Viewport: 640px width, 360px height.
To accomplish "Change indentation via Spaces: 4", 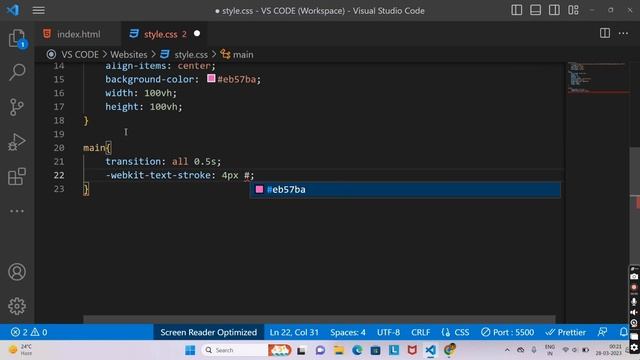I will (348, 332).
